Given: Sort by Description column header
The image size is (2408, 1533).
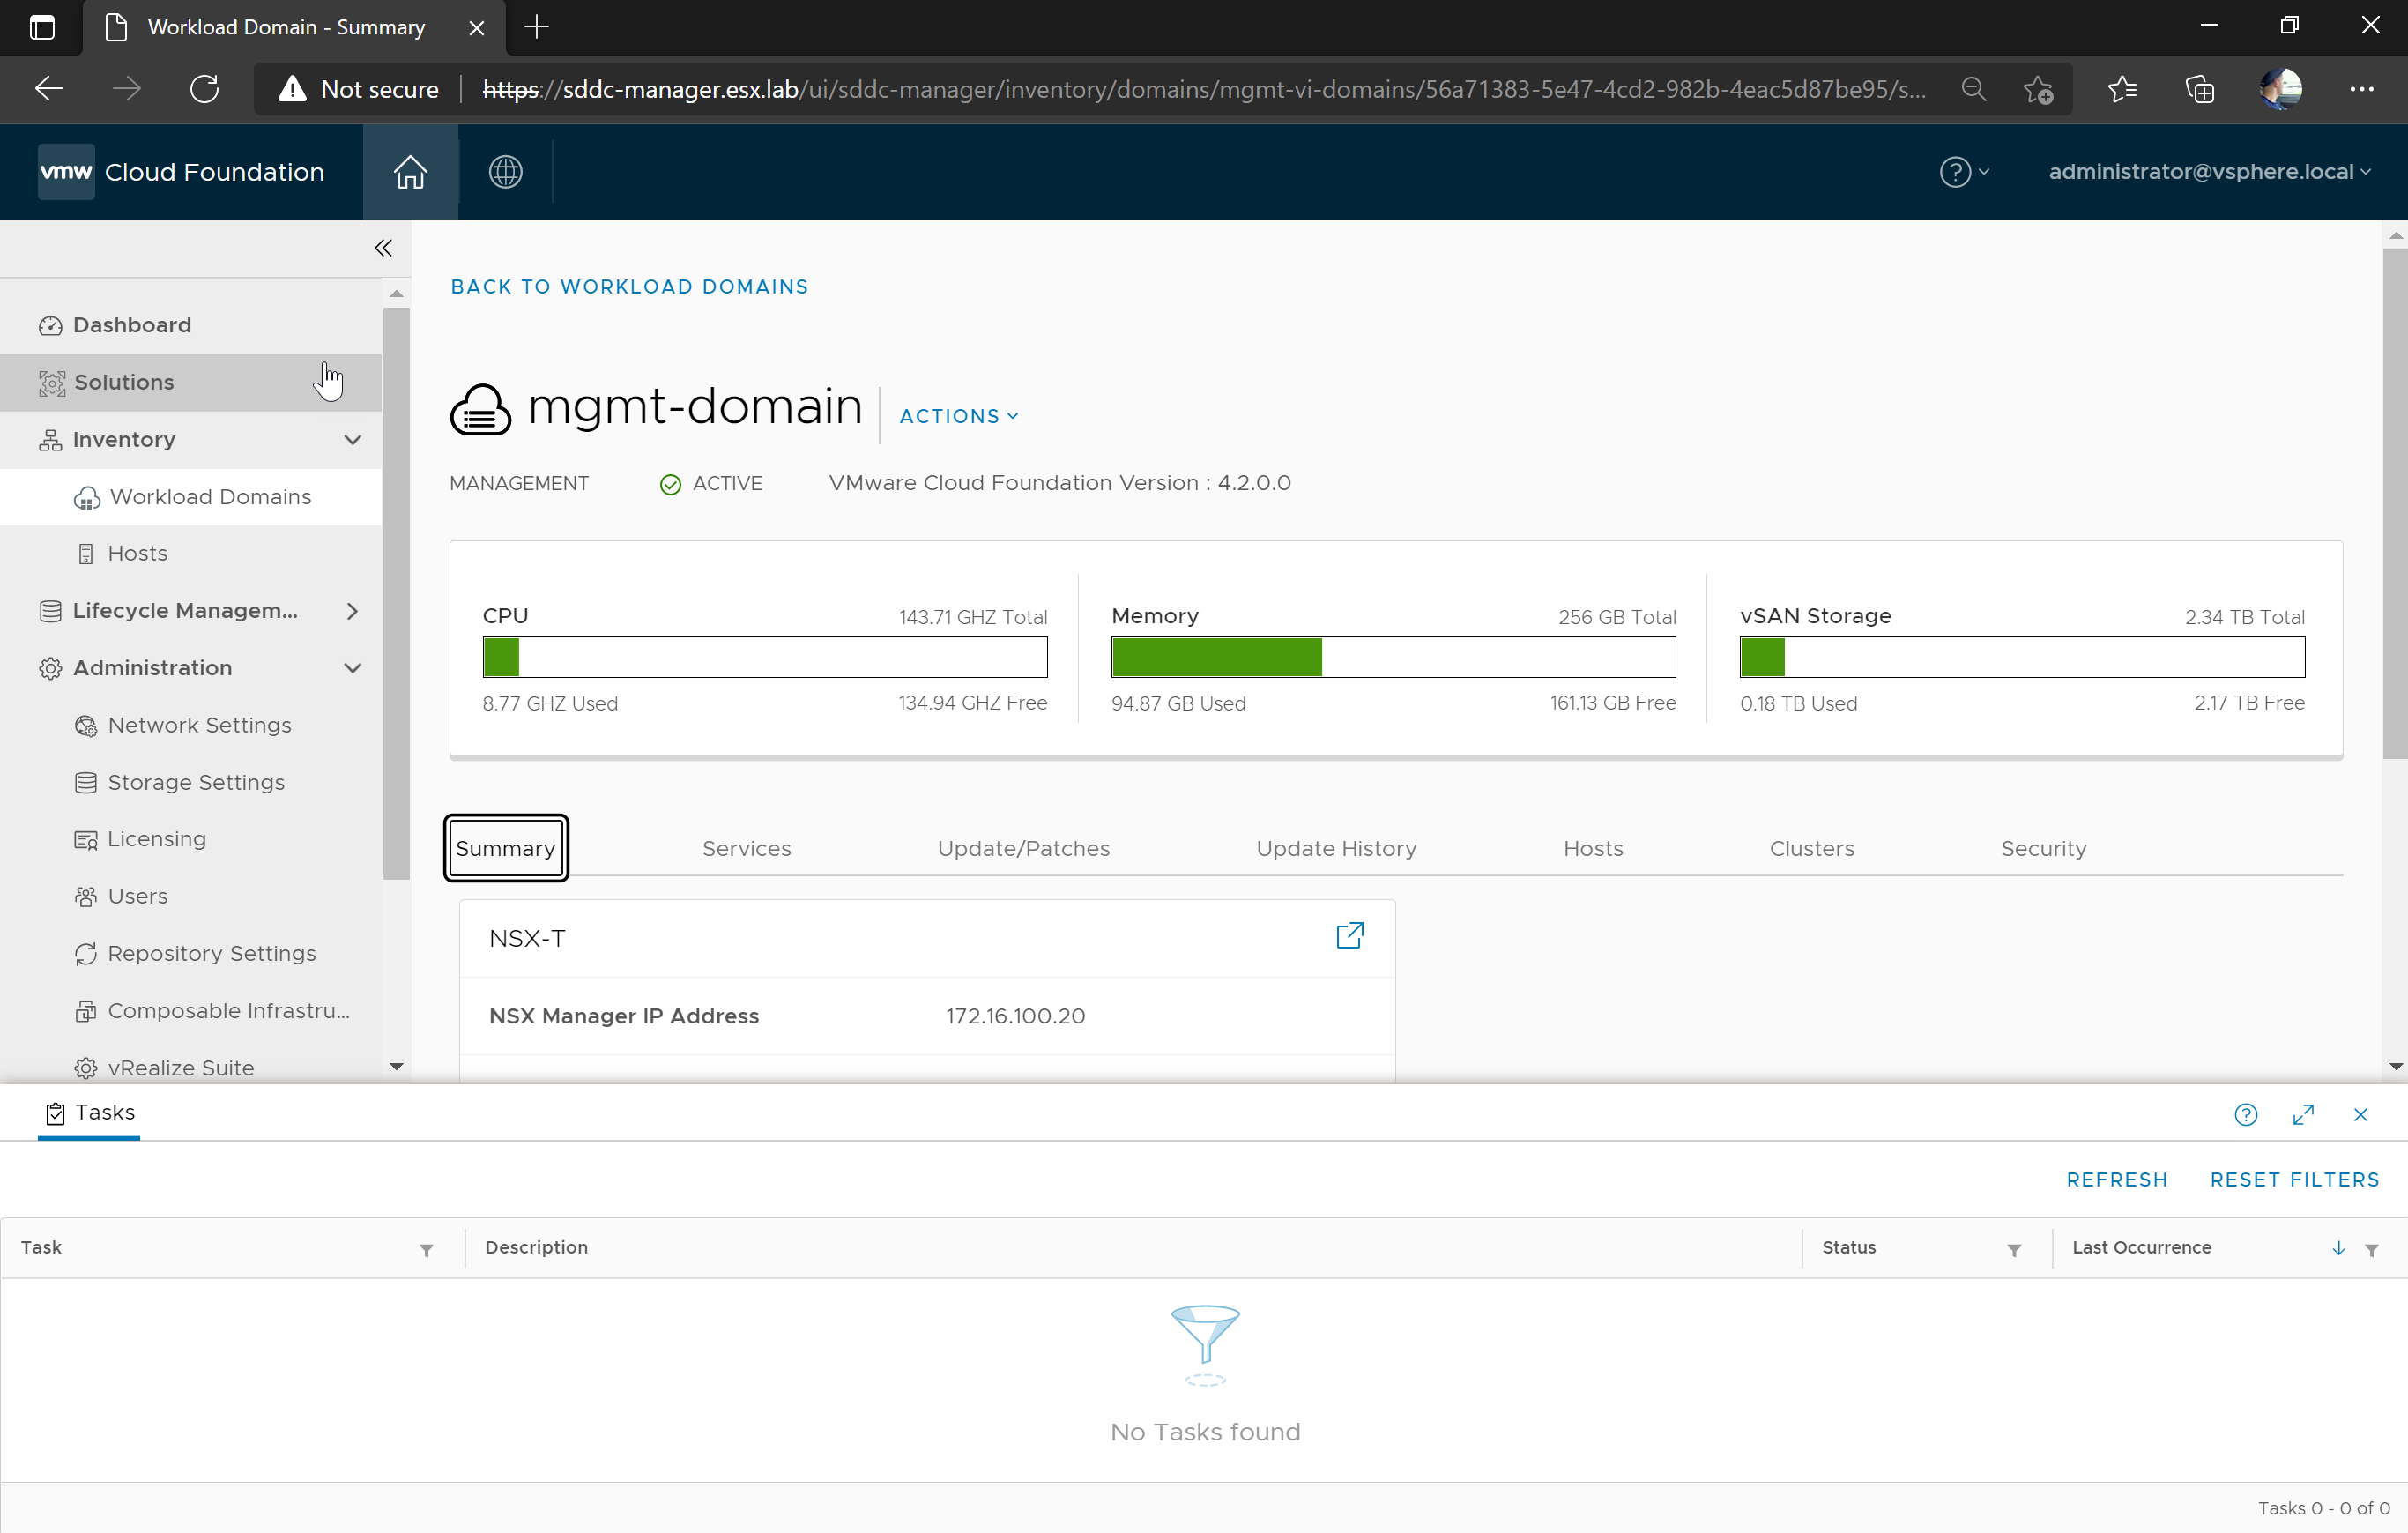Looking at the screenshot, I should click(x=536, y=1247).
